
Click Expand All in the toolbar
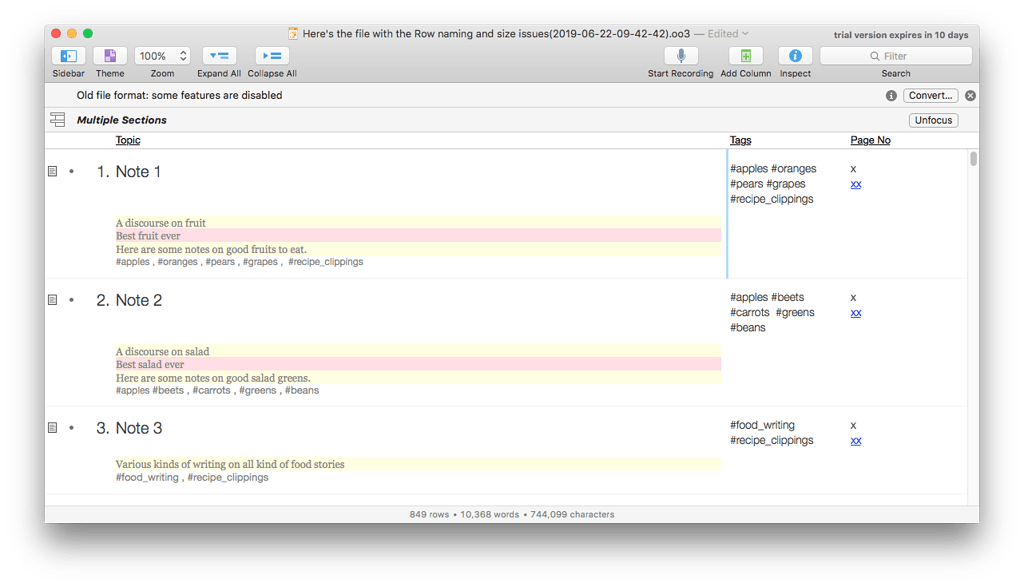[x=218, y=55]
